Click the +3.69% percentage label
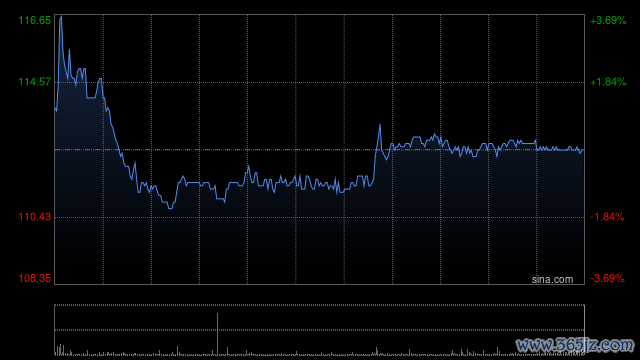 click(x=608, y=20)
